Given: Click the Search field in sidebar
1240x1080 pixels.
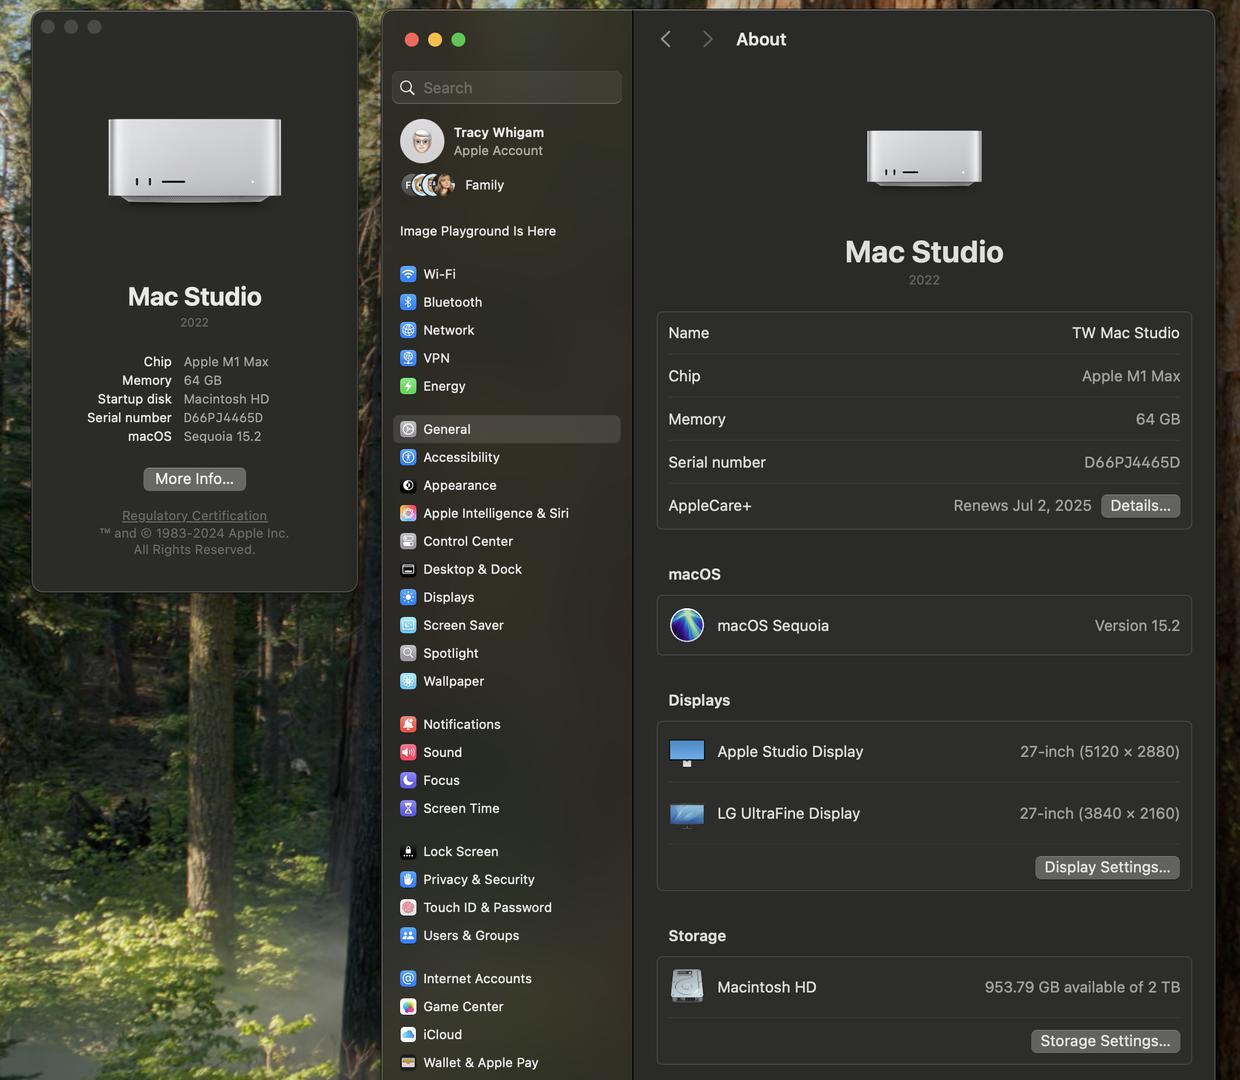Looking at the screenshot, I should click(507, 88).
